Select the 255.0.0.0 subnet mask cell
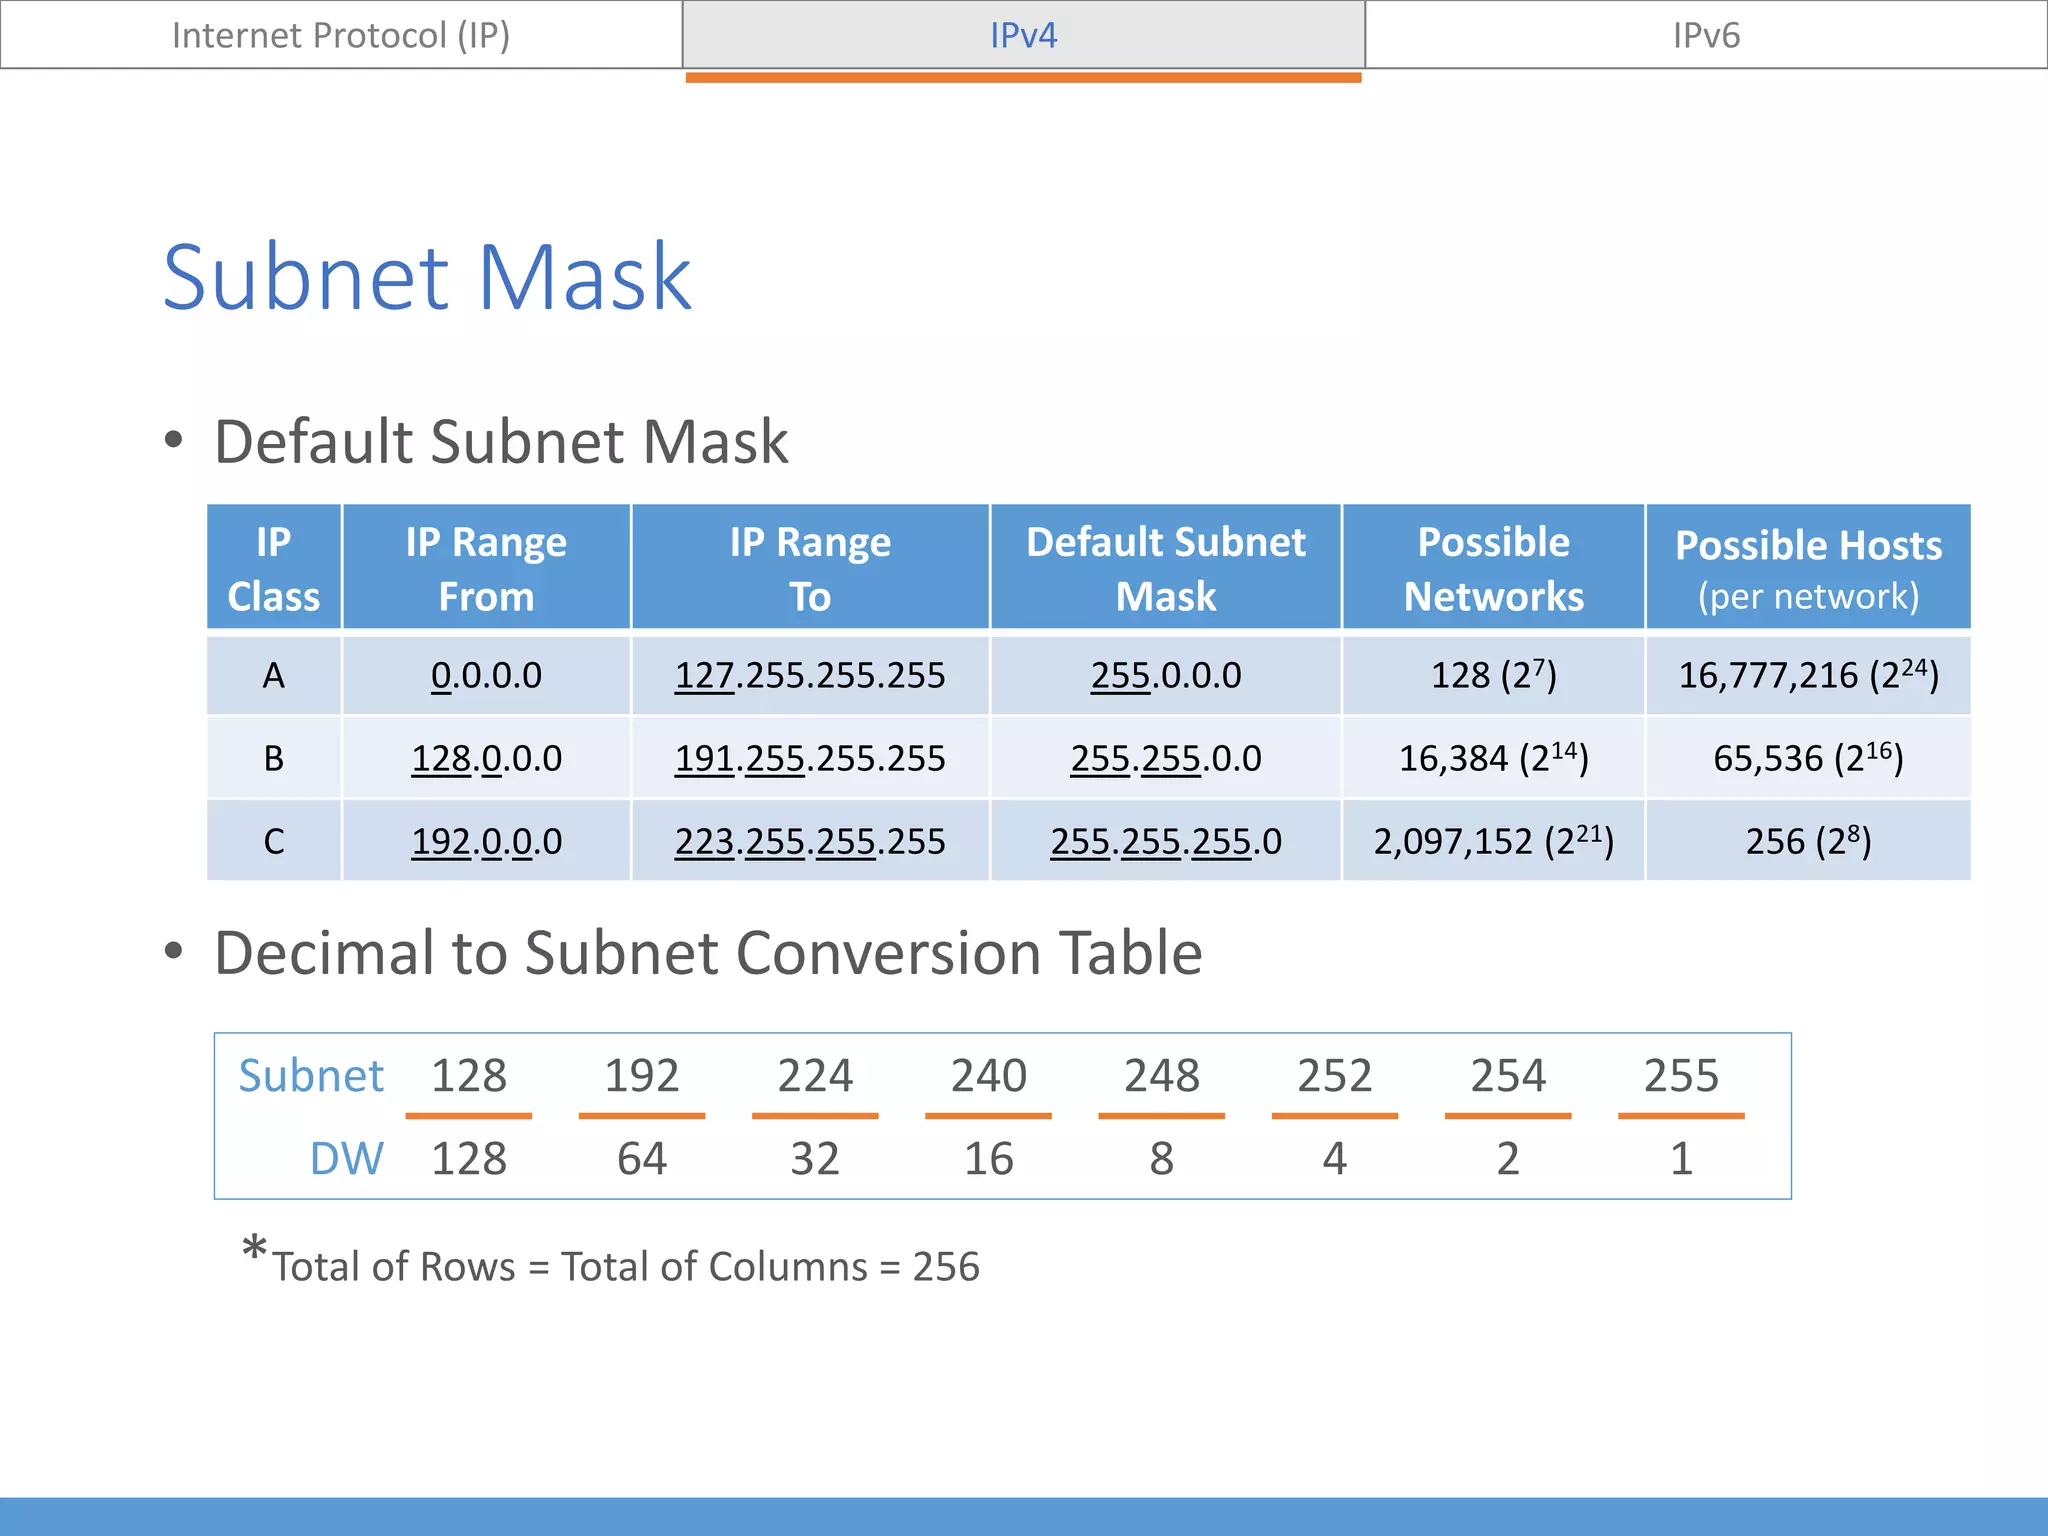Image resolution: width=2048 pixels, height=1536 pixels. [1166, 675]
